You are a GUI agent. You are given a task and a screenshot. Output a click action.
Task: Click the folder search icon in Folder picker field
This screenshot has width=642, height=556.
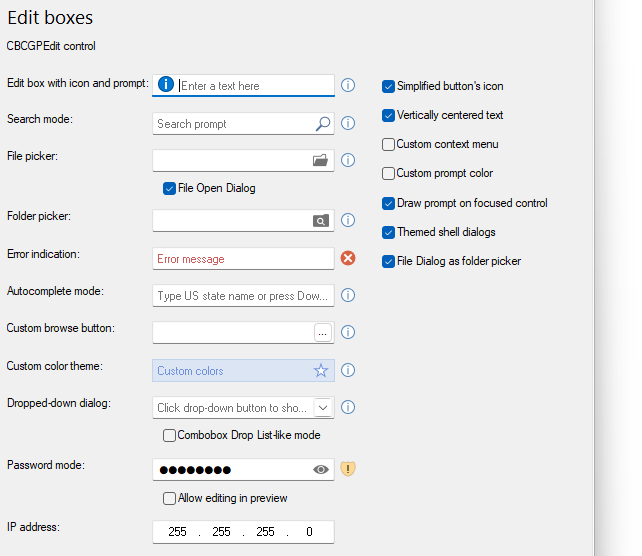pyautogui.click(x=321, y=221)
